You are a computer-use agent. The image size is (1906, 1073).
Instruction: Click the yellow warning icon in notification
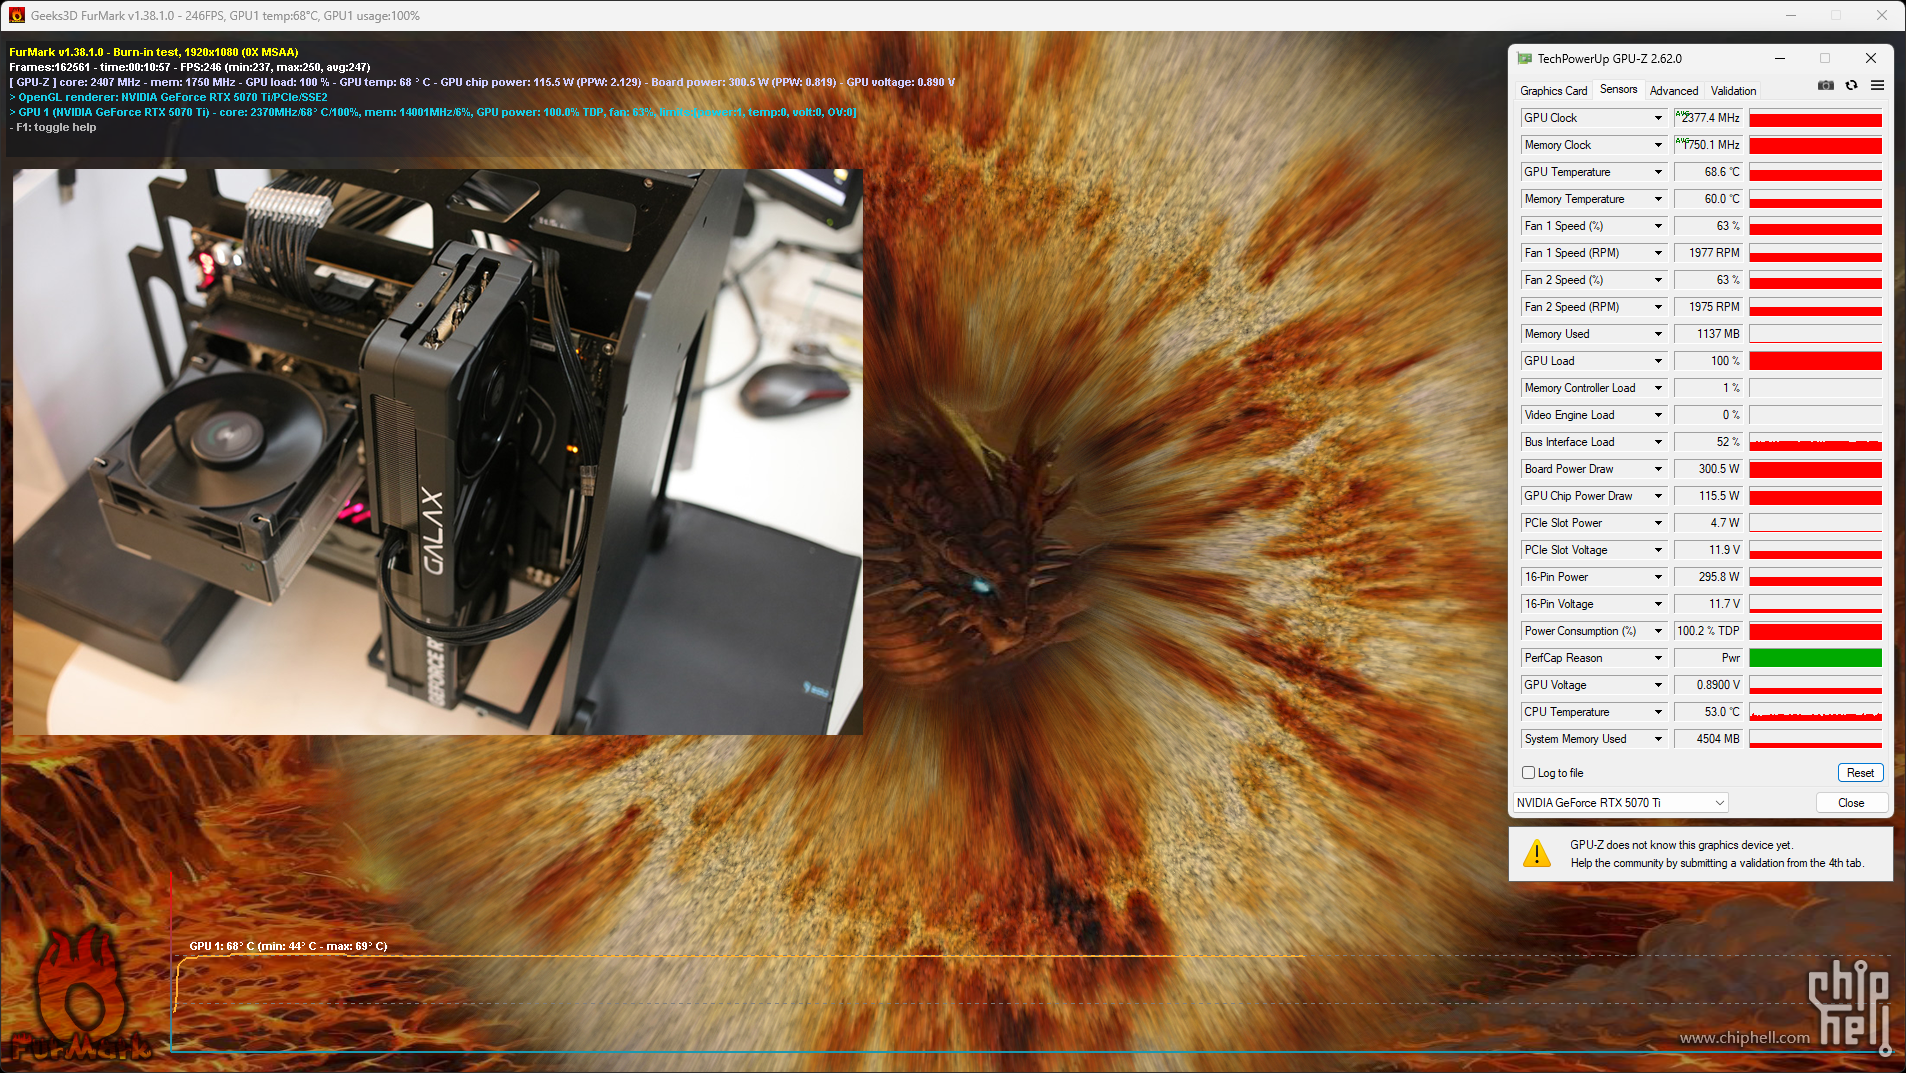point(1537,853)
